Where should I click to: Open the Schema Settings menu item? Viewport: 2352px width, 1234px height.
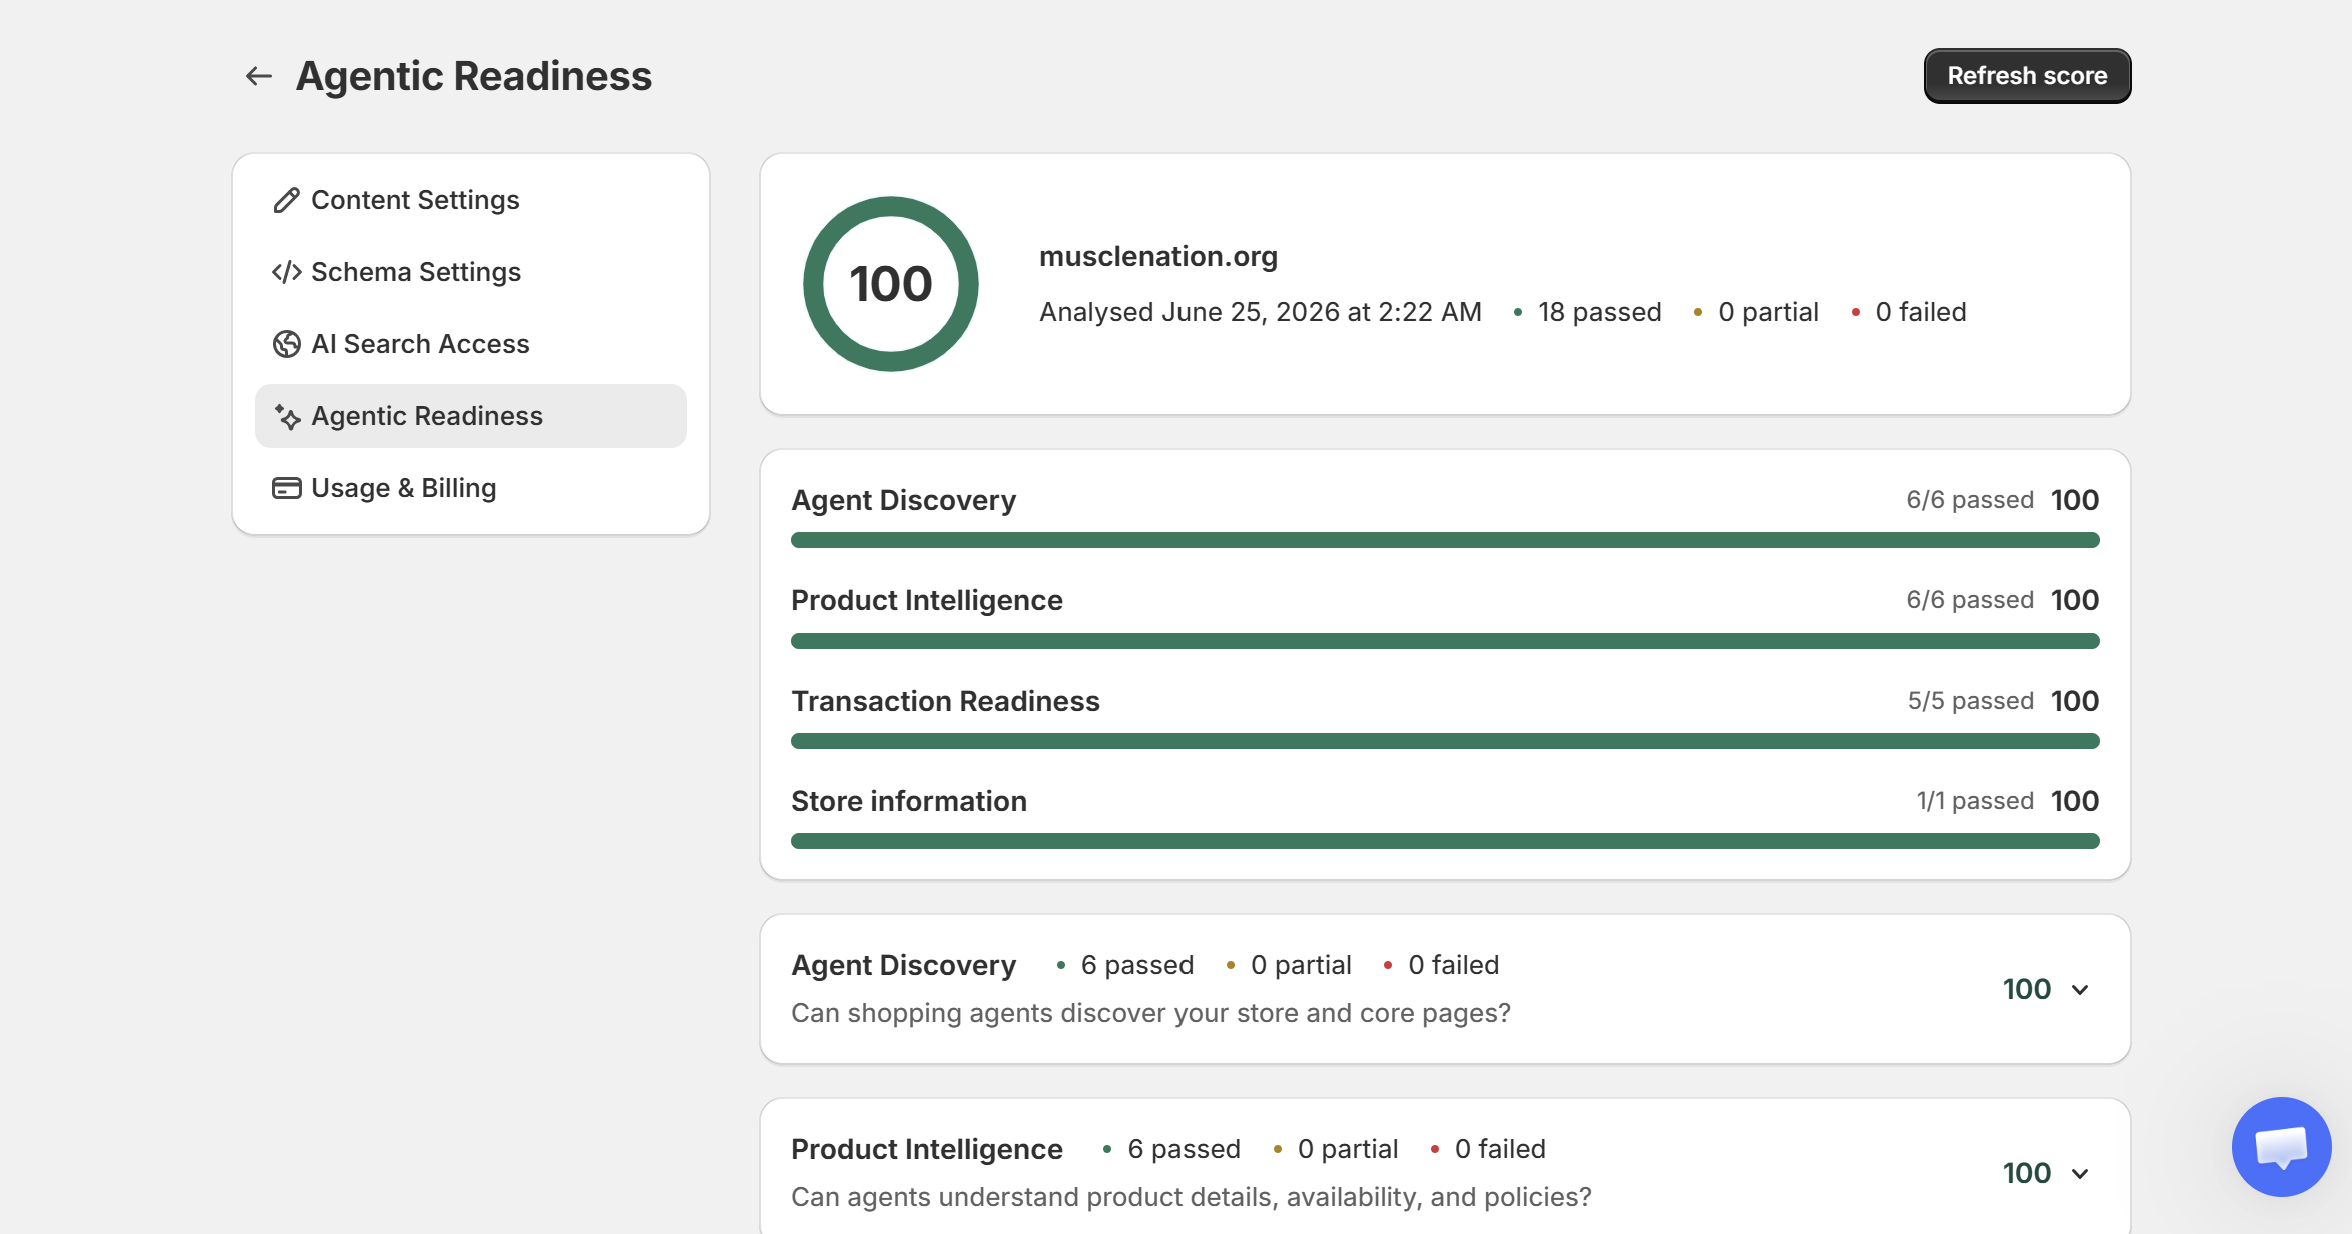[471, 272]
